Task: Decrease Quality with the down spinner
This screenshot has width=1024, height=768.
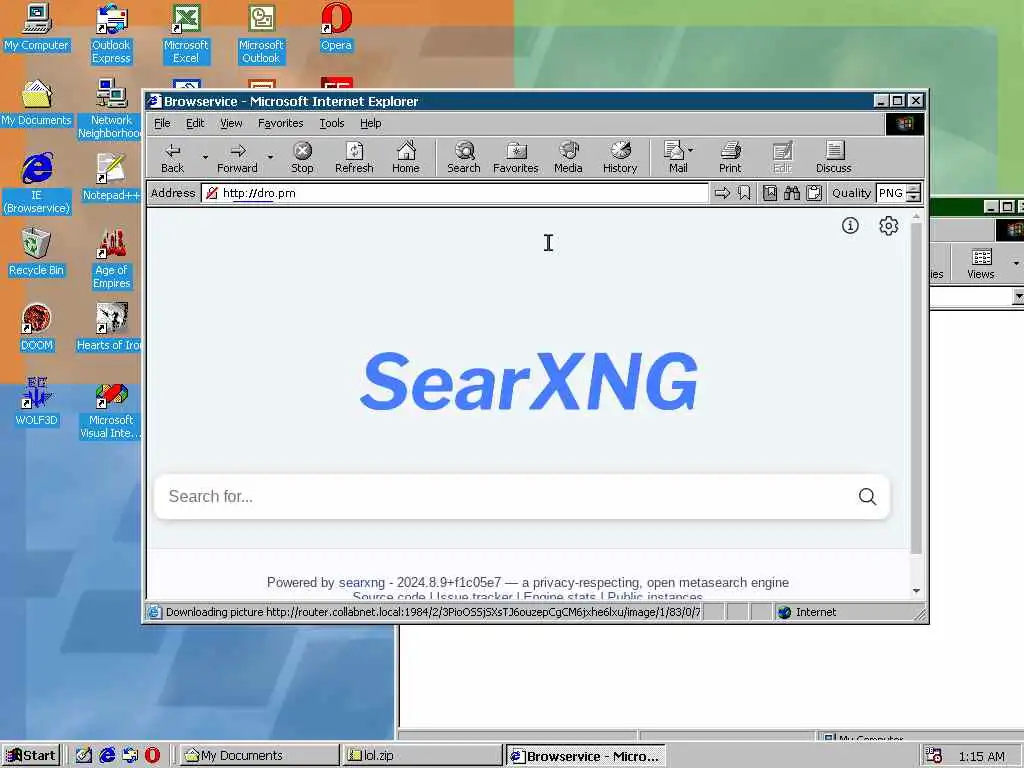Action: (914, 197)
